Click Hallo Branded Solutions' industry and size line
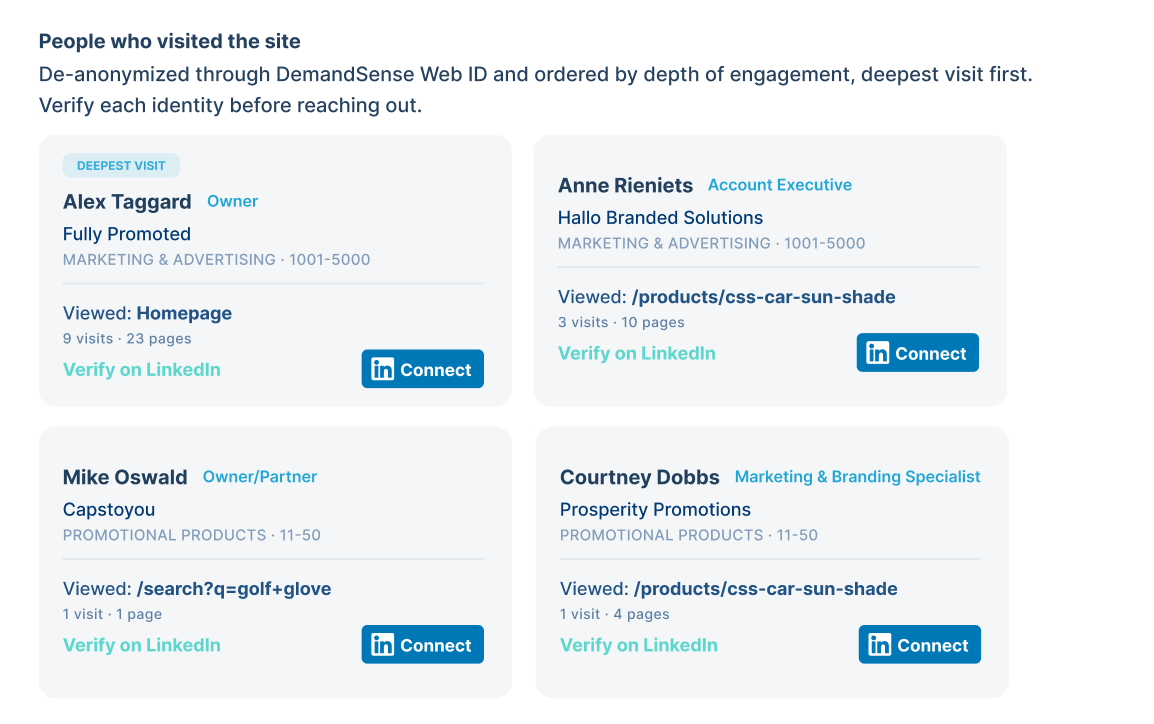 click(x=711, y=244)
